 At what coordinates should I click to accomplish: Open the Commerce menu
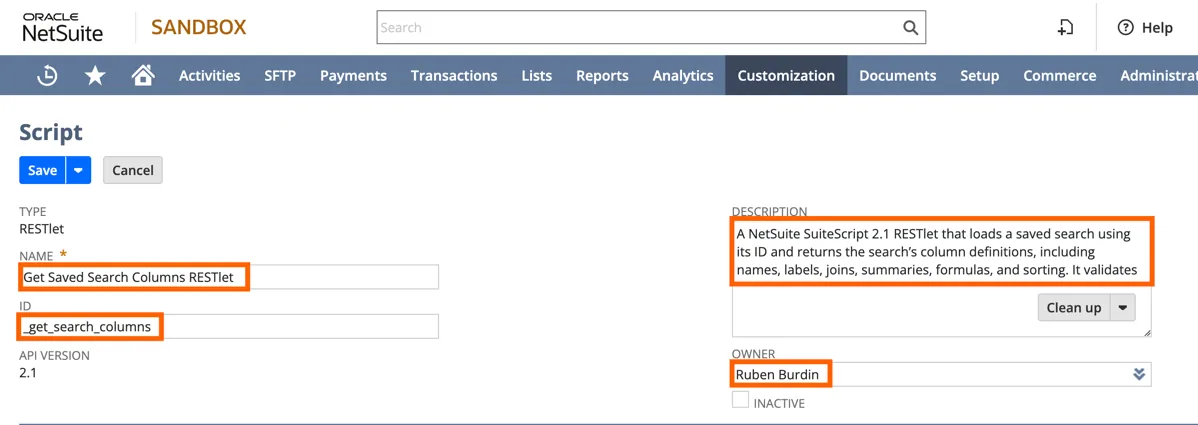click(1060, 76)
